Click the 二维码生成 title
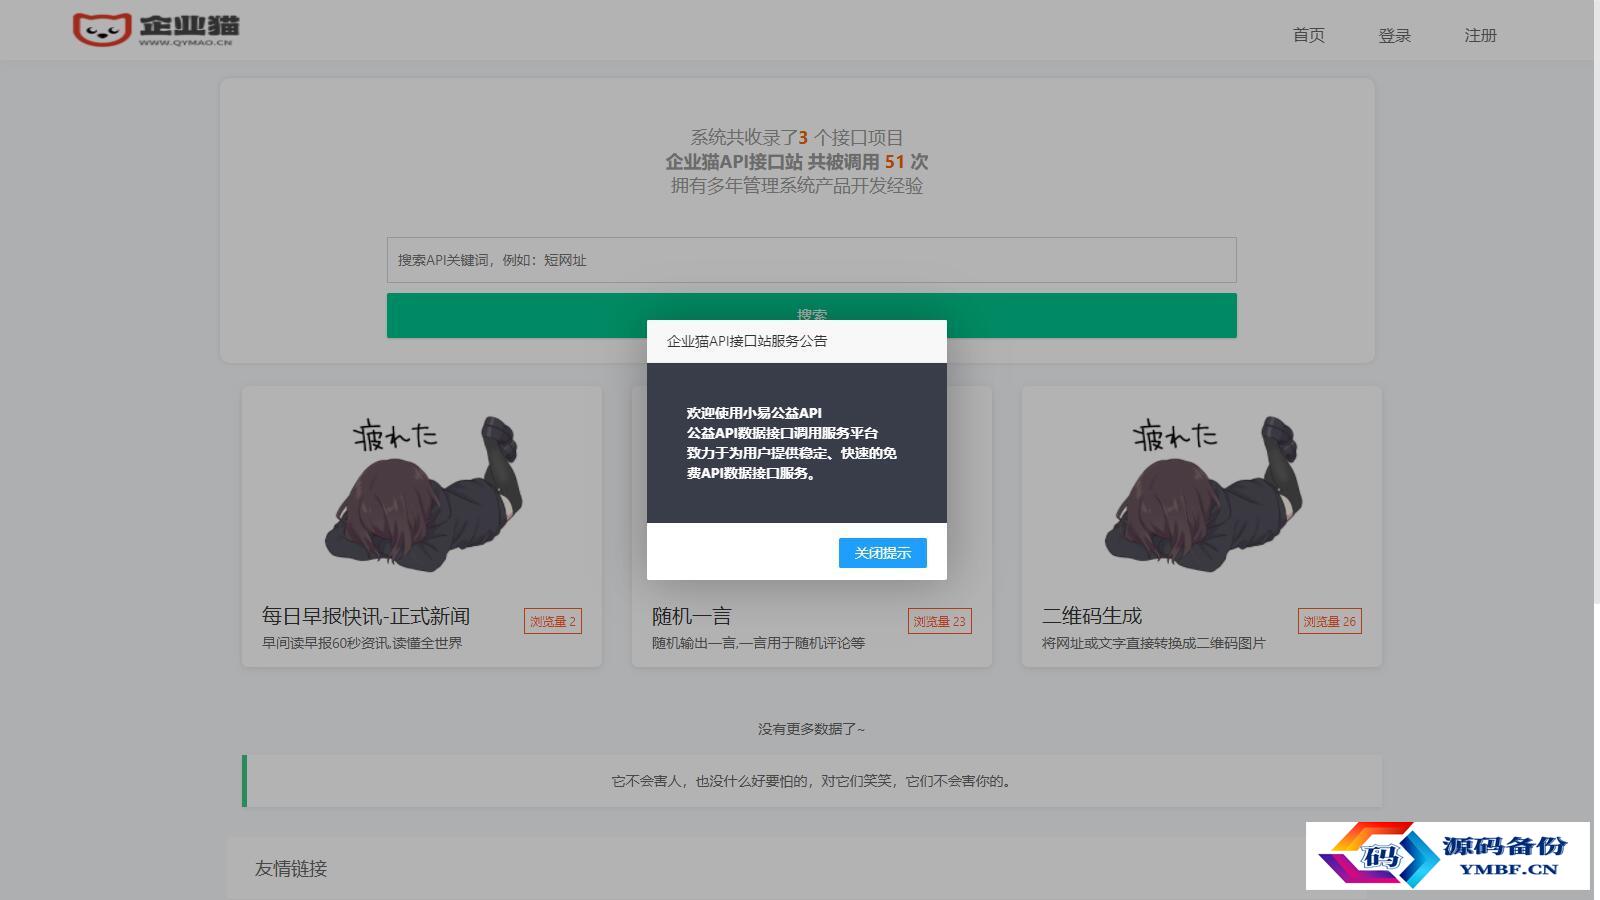 (1092, 616)
